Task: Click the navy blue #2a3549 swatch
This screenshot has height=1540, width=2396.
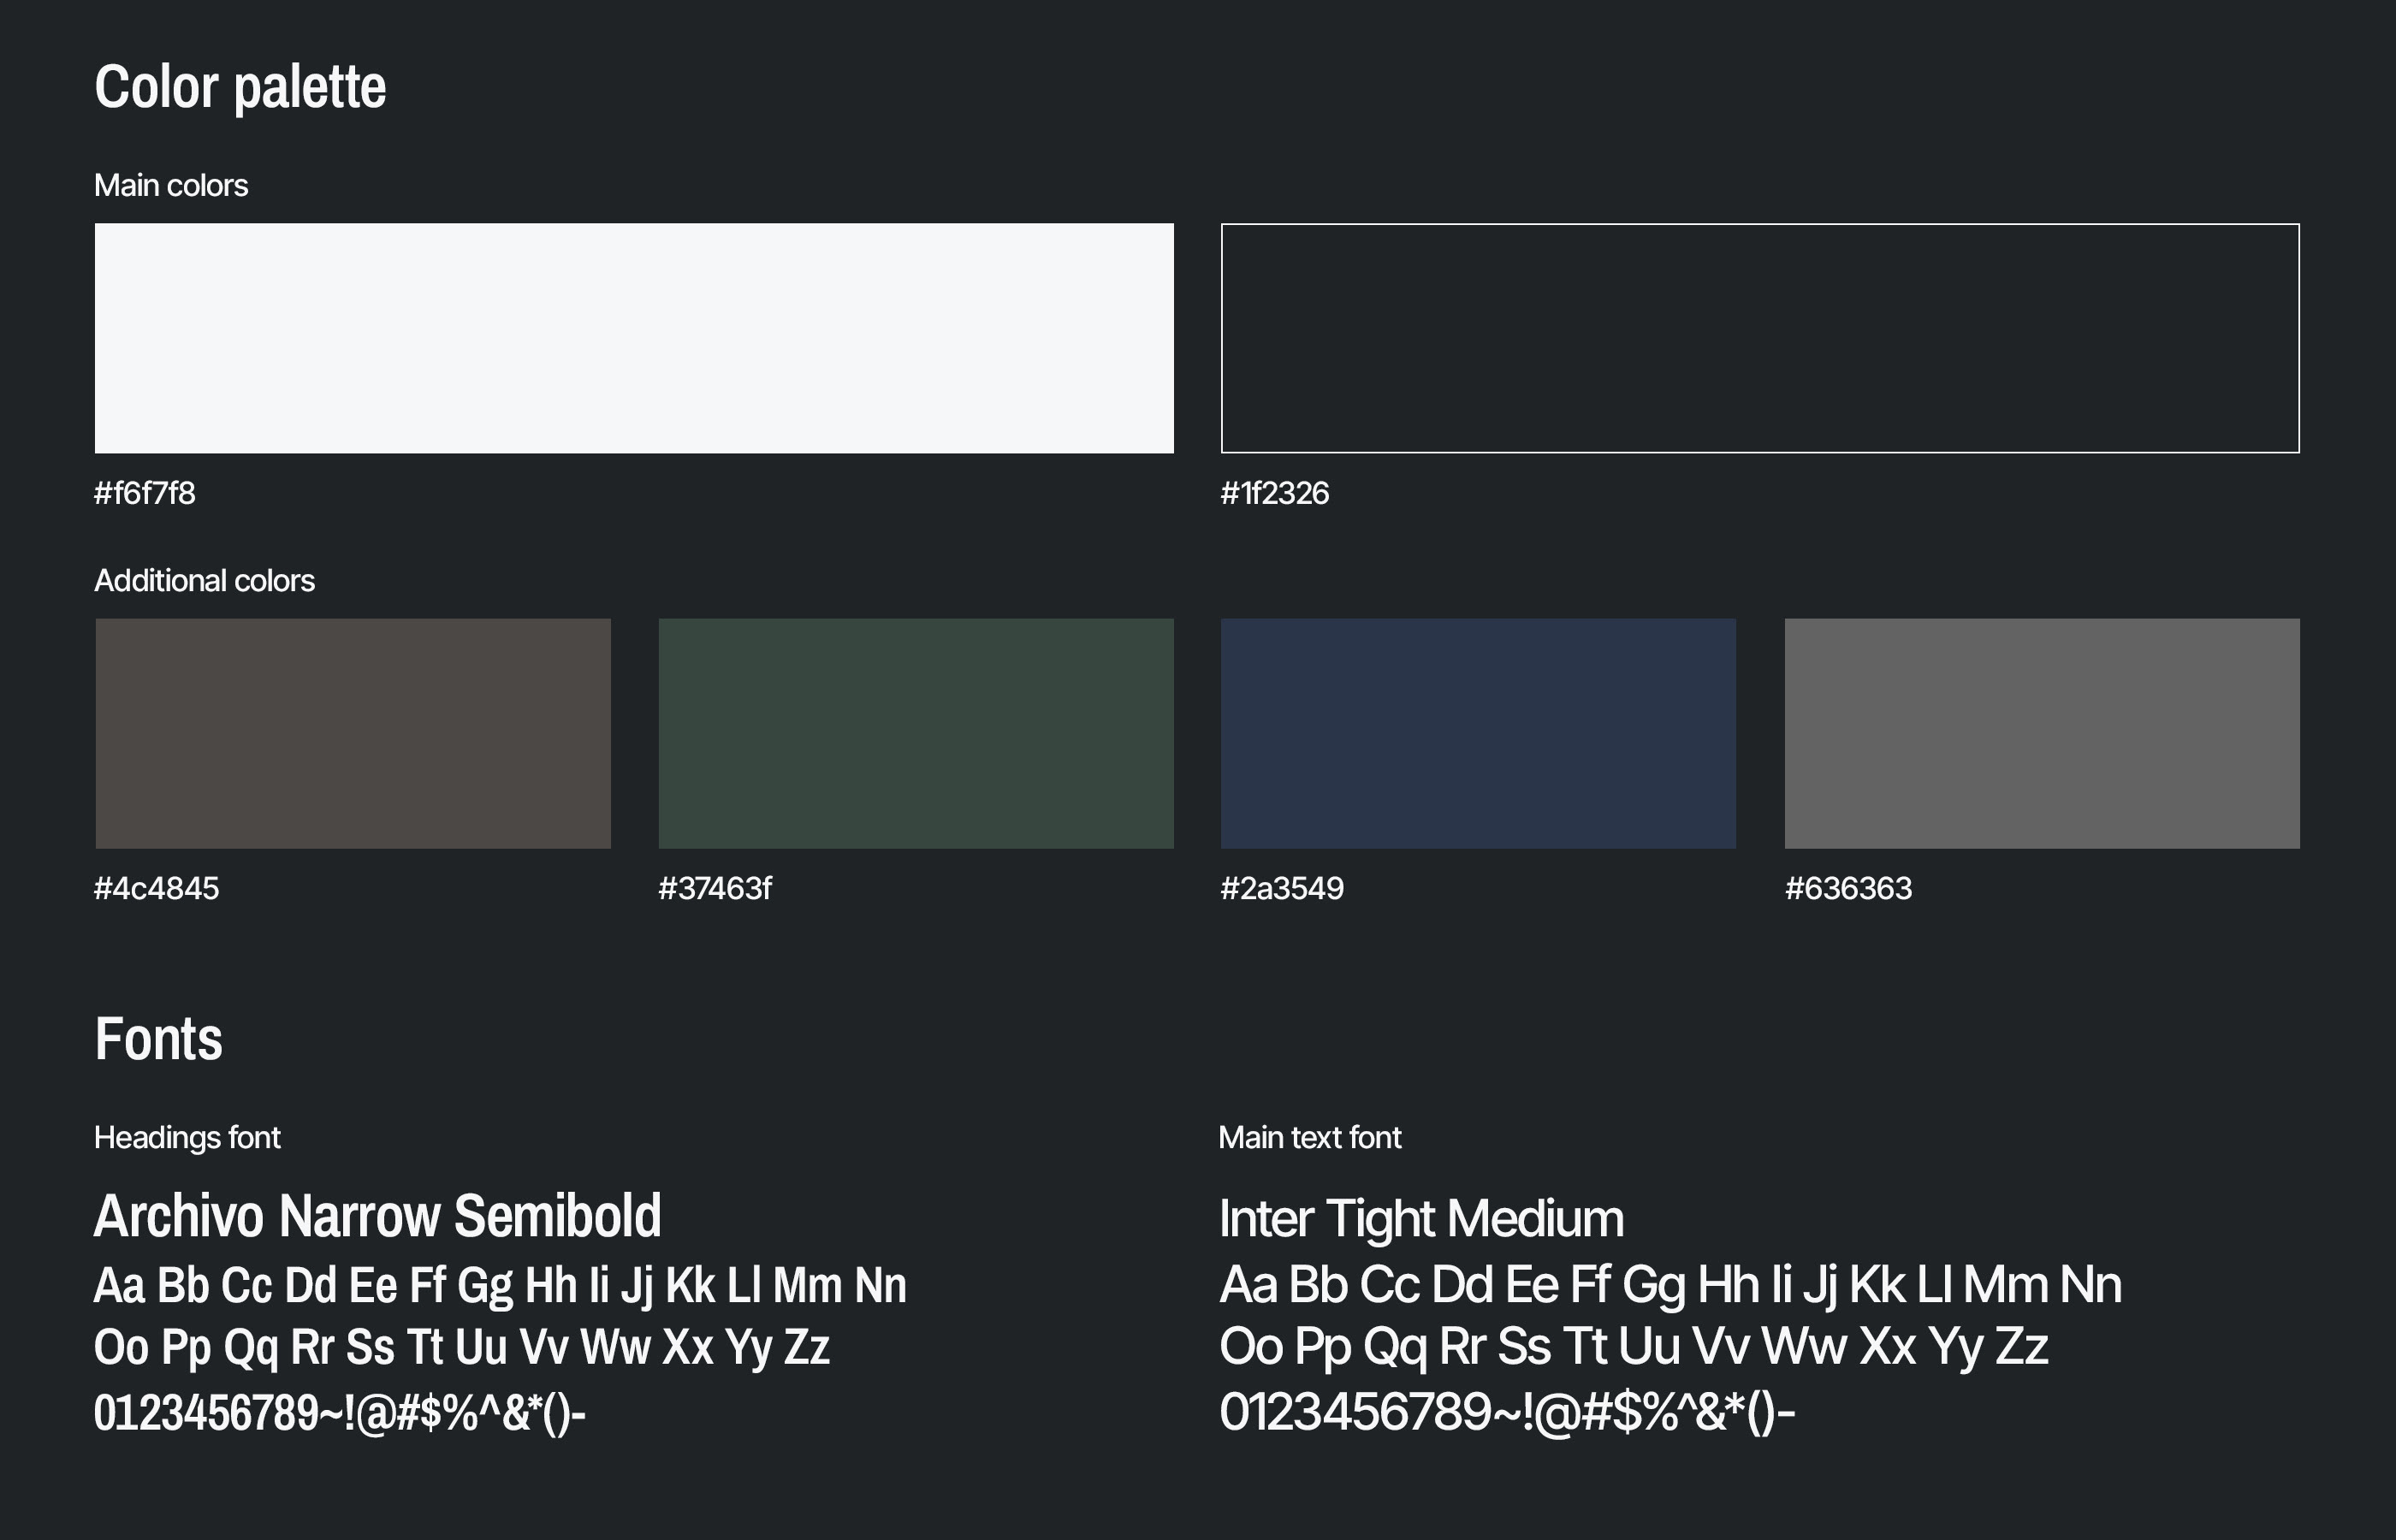Action: pos(1478,733)
